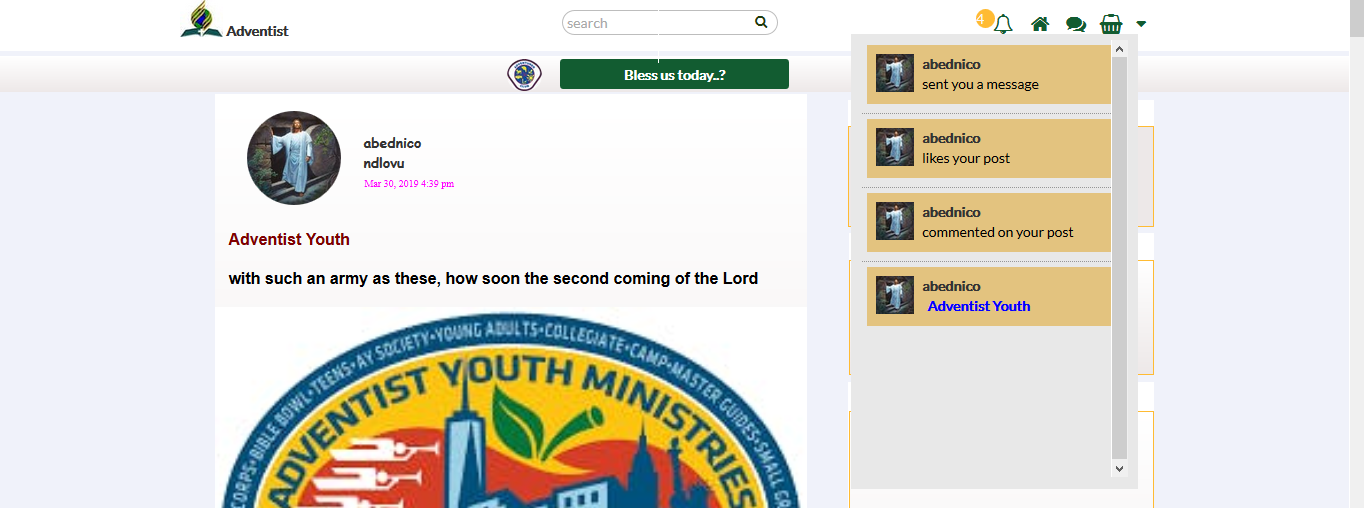Open post author name abednico

pos(392,143)
